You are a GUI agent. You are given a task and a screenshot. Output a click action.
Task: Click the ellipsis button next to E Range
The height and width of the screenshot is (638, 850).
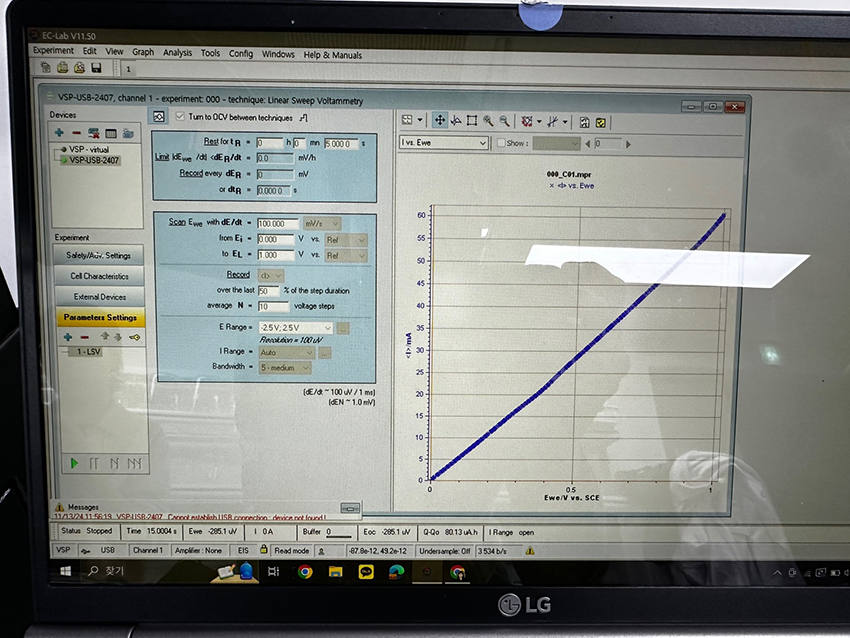tap(343, 328)
